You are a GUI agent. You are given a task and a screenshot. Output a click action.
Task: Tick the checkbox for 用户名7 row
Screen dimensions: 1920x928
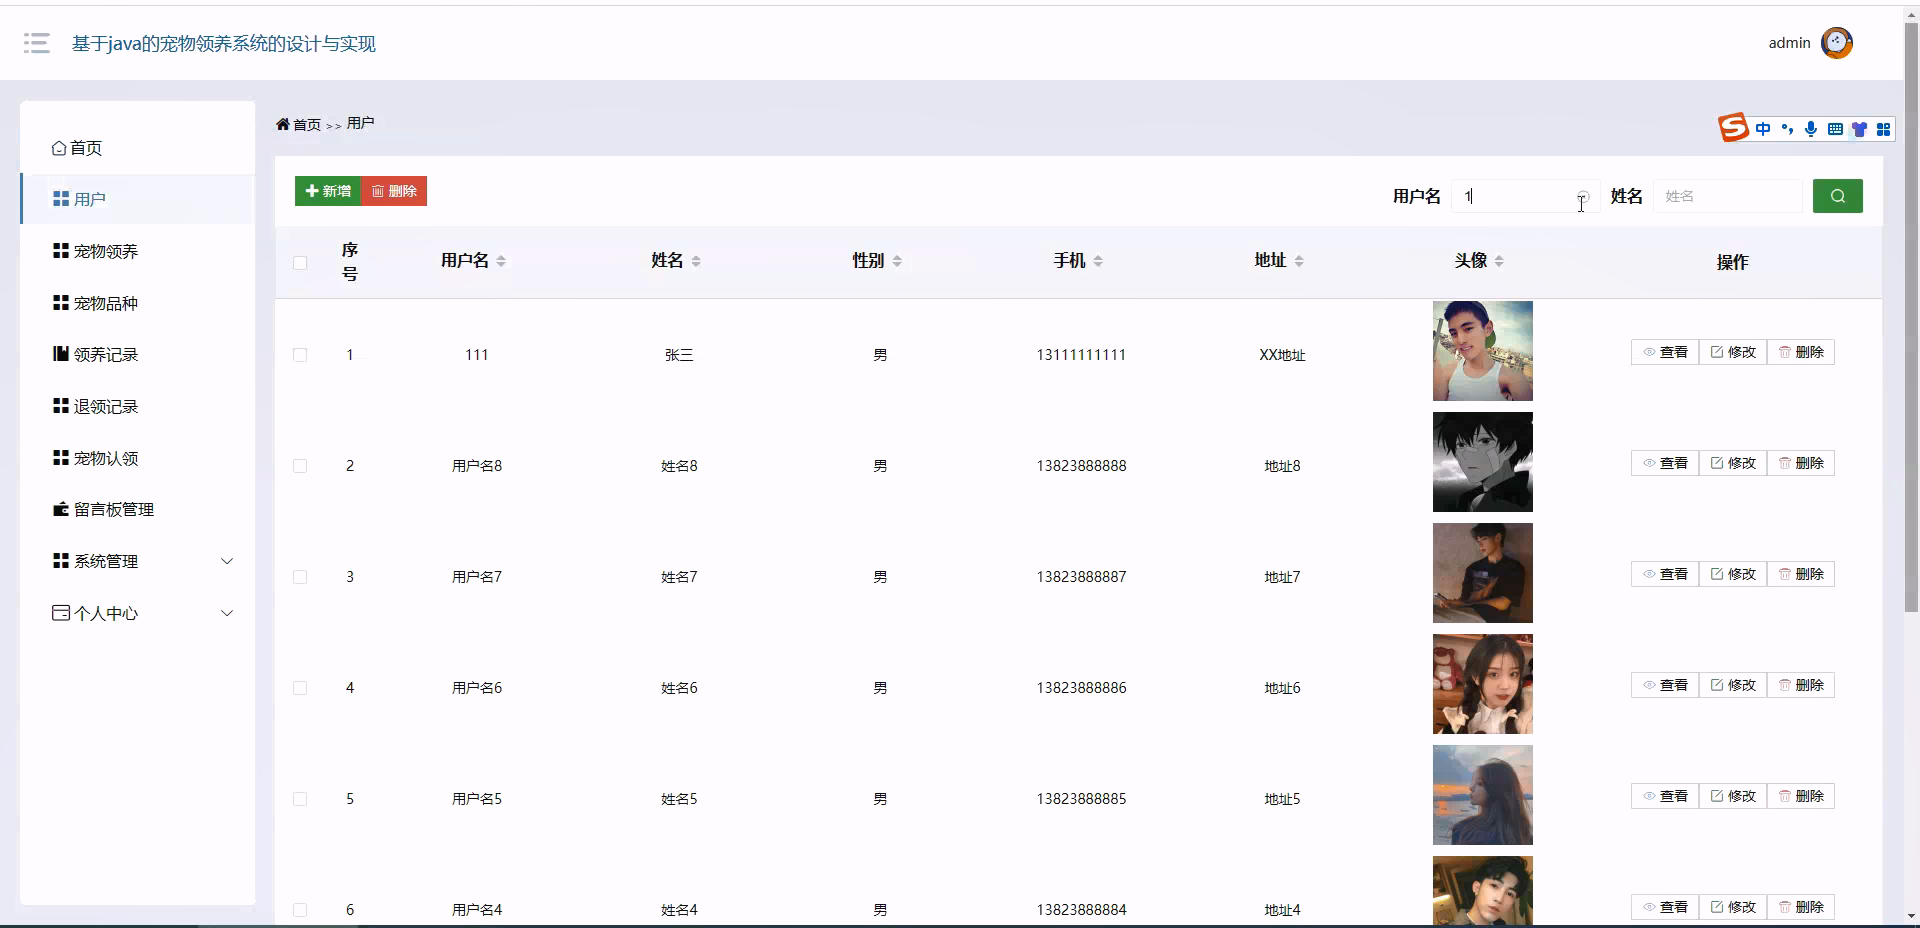point(300,577)
